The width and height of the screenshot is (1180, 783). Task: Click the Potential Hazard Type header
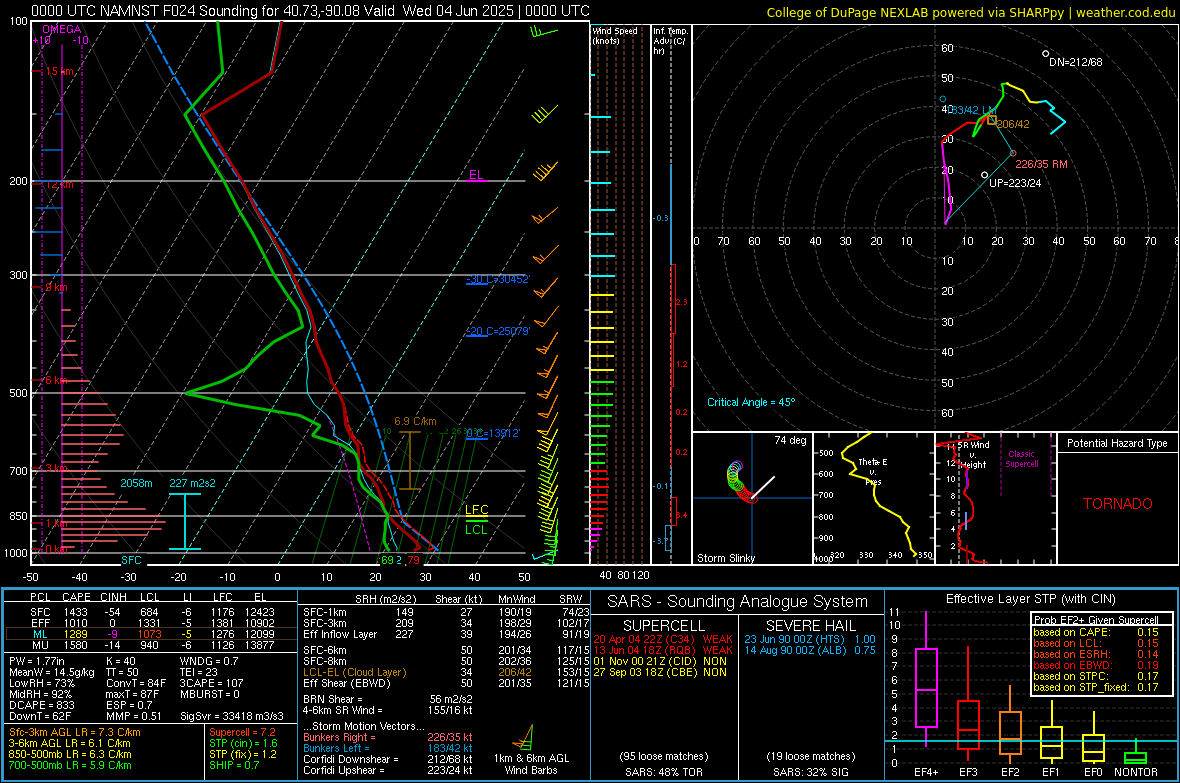pyautogui.click(x=1118, y=443)
